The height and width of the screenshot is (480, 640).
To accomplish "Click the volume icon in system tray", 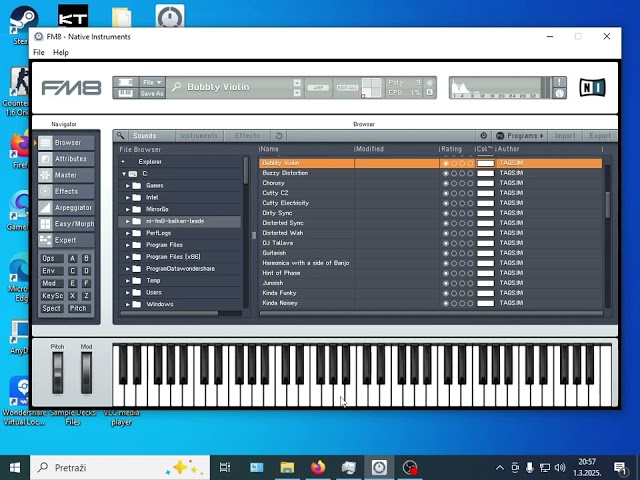I will pyautogui.click(x=560, y=467).
